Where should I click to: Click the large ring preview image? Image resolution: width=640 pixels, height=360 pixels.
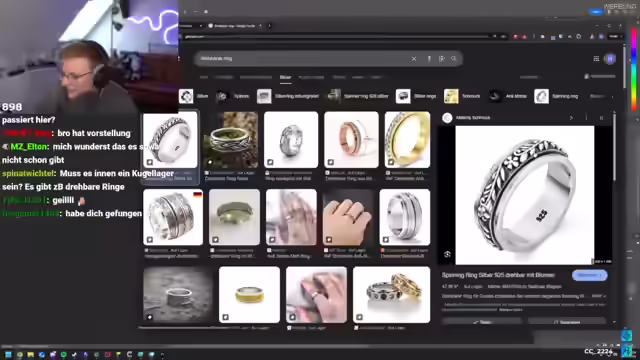(x=524, y=195)
